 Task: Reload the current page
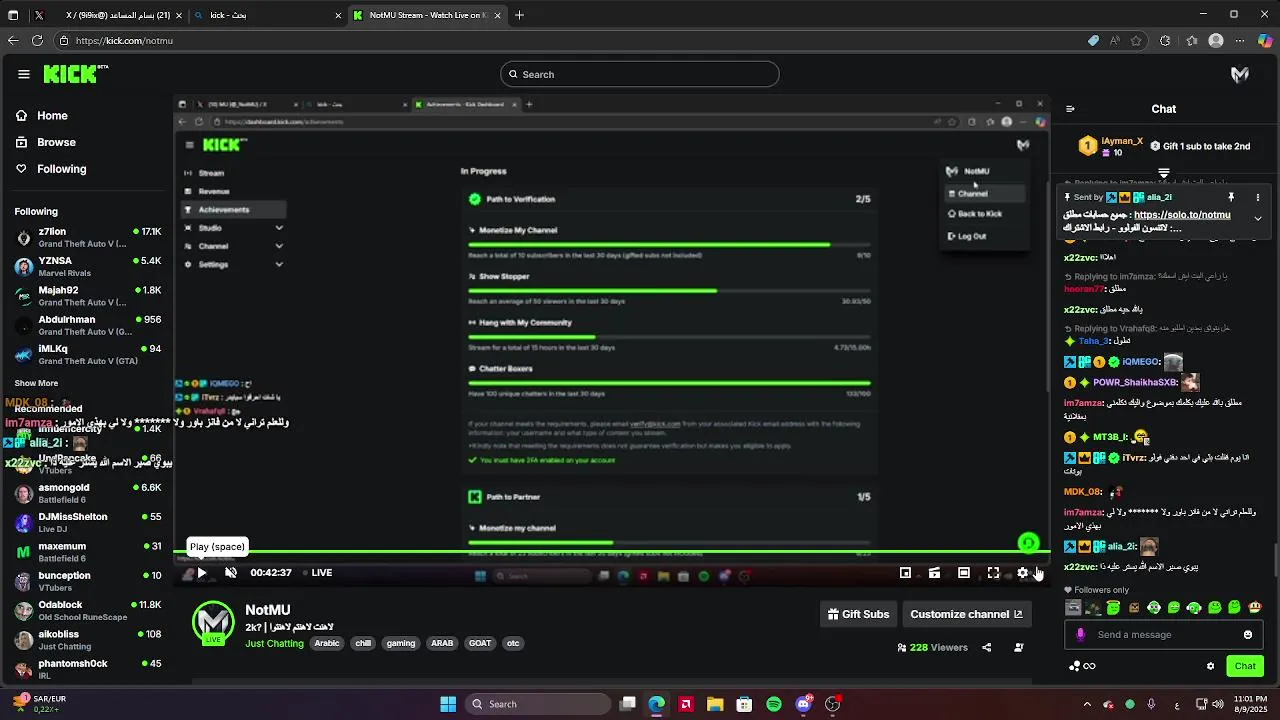37,41
